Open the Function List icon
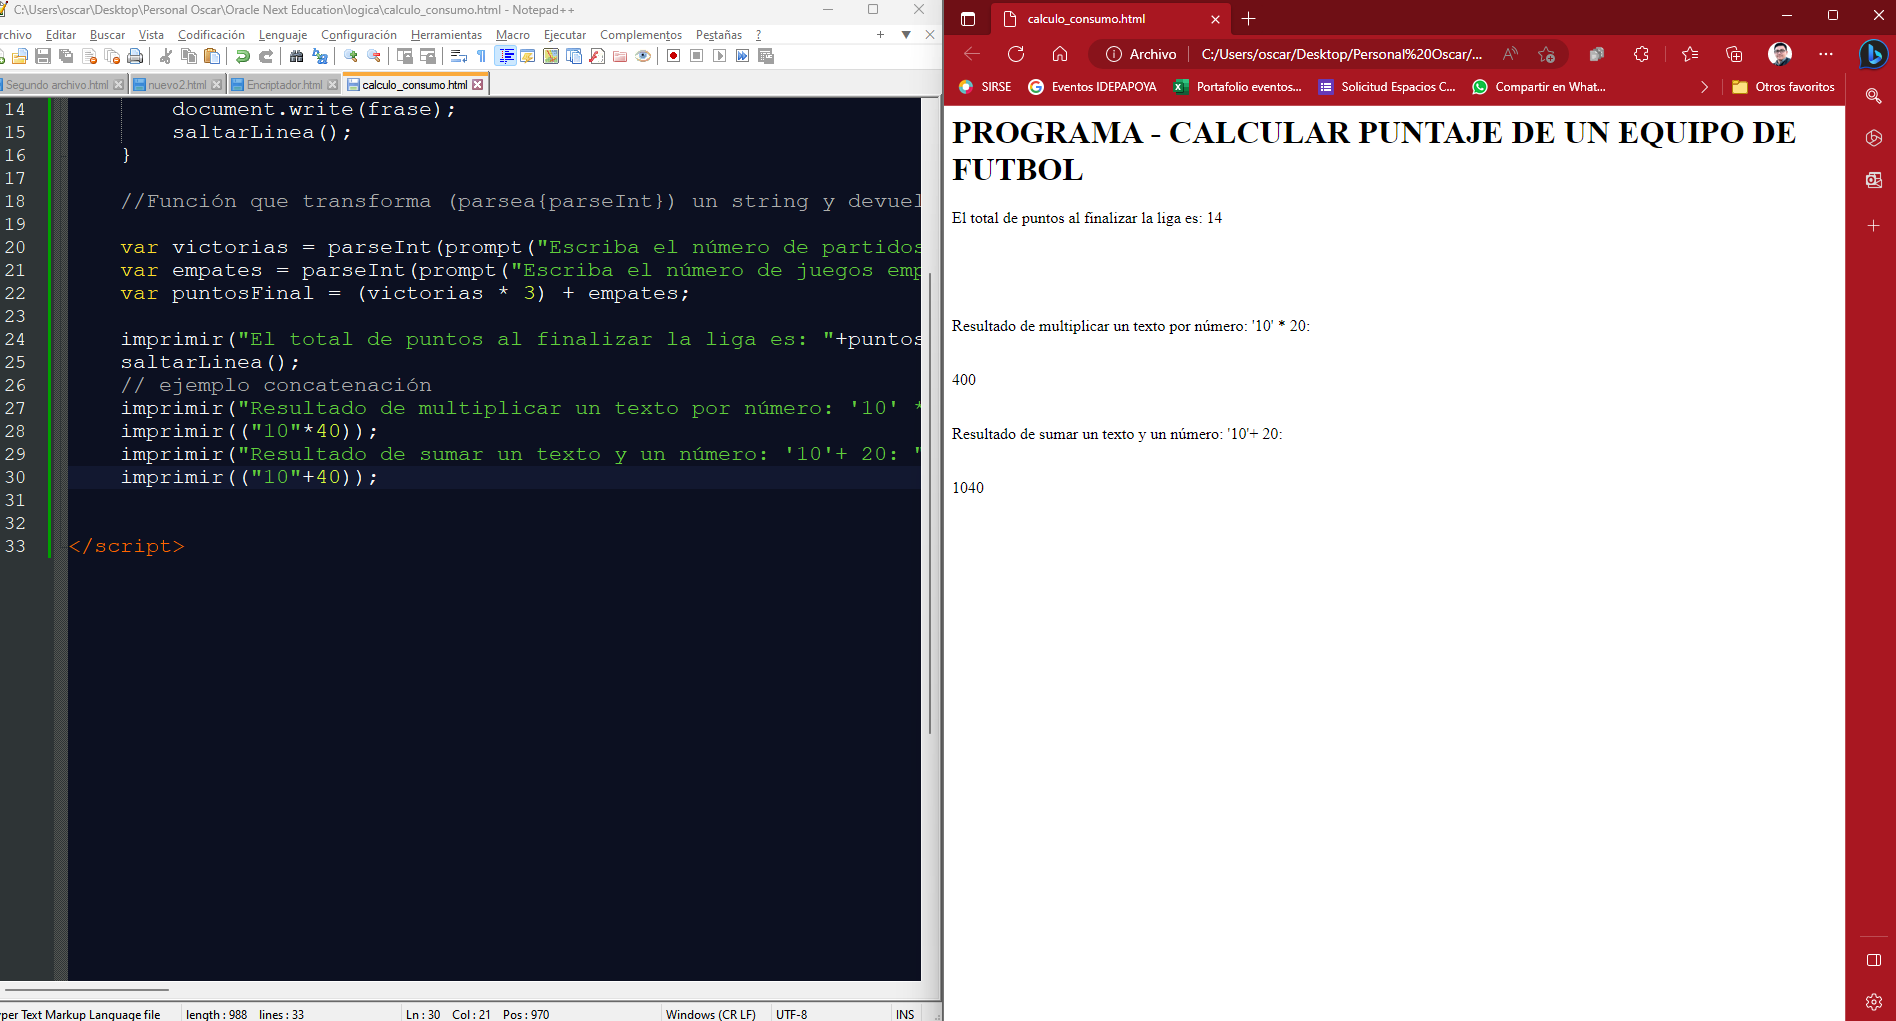This screenshot has width=1896, height=1021. pos(597,56)
